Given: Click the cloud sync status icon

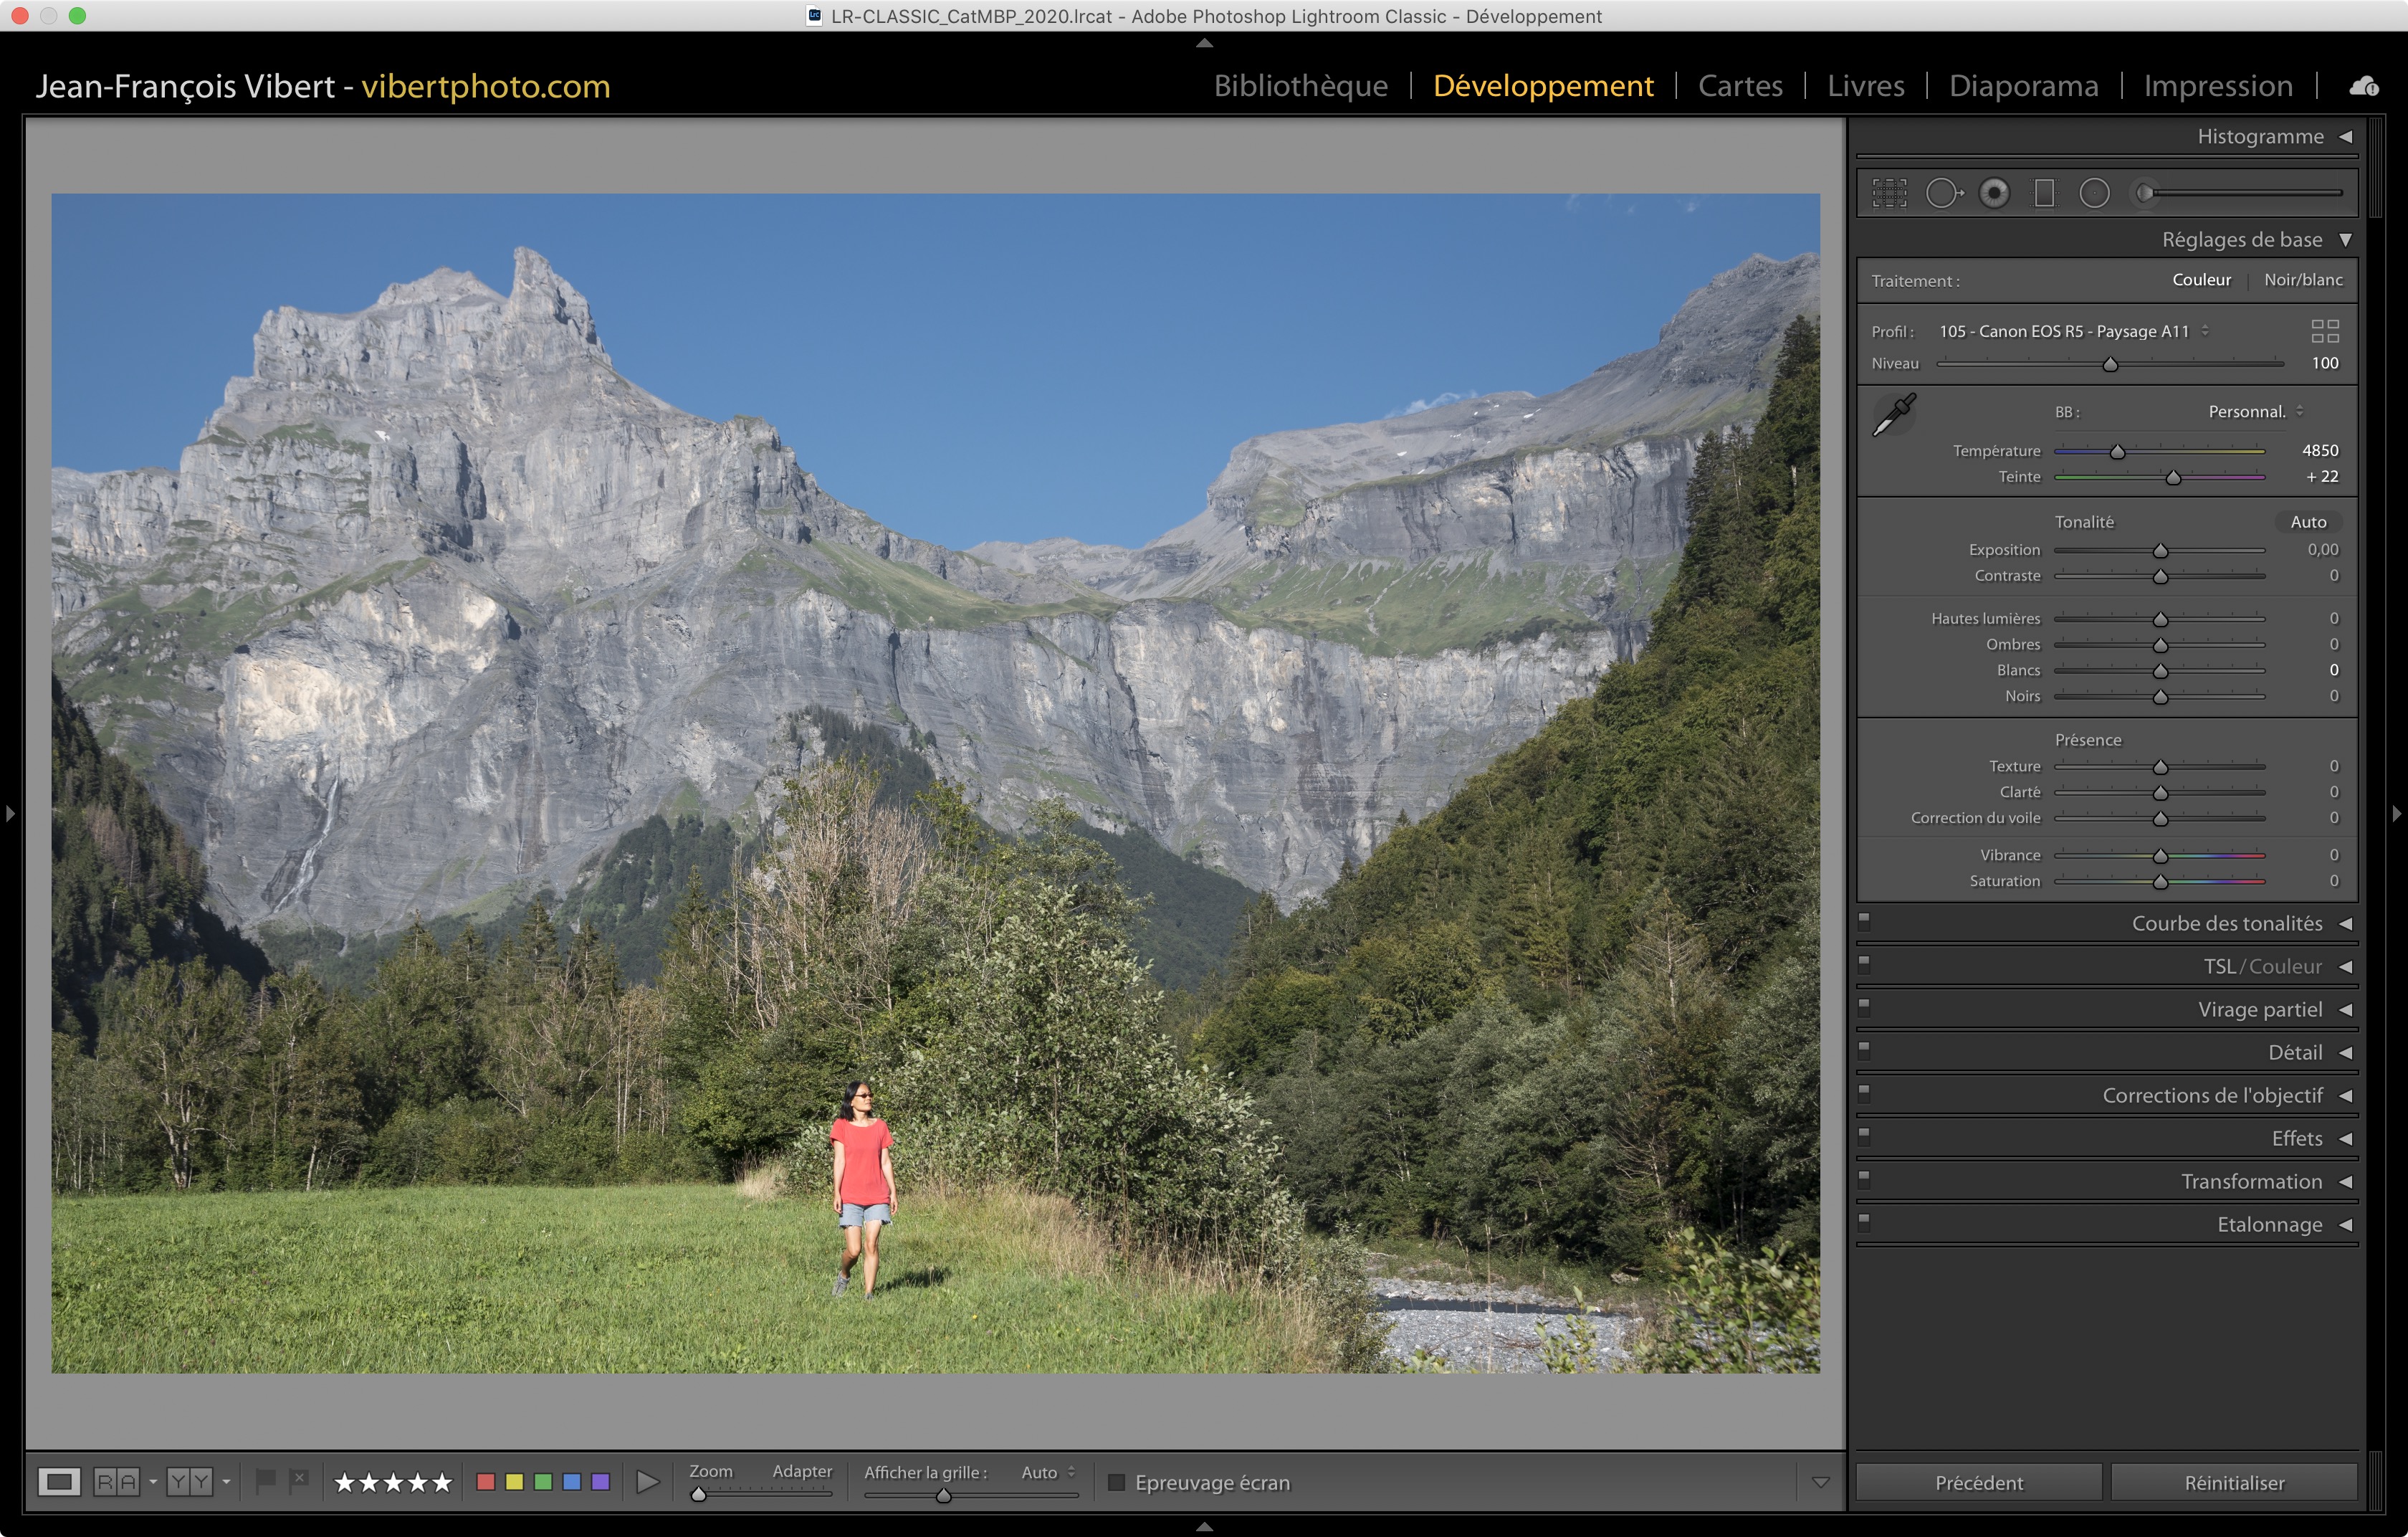Looking at the screenshot, I should 2364,87.
